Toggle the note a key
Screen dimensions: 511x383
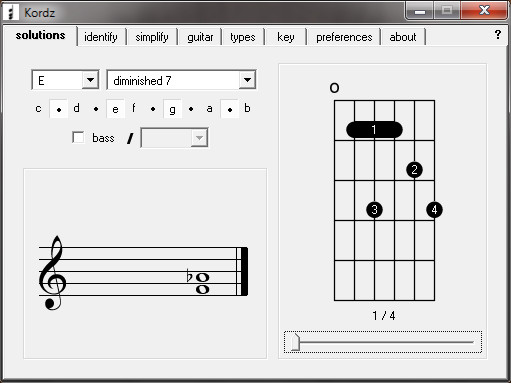(209, 108)
